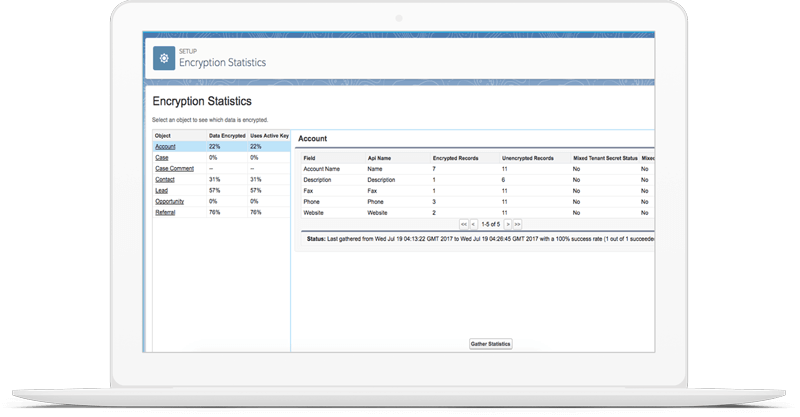This screenshot has width=800, height=417.
Task: Click the Unencrypted Records column header
Action: (526, 158)
